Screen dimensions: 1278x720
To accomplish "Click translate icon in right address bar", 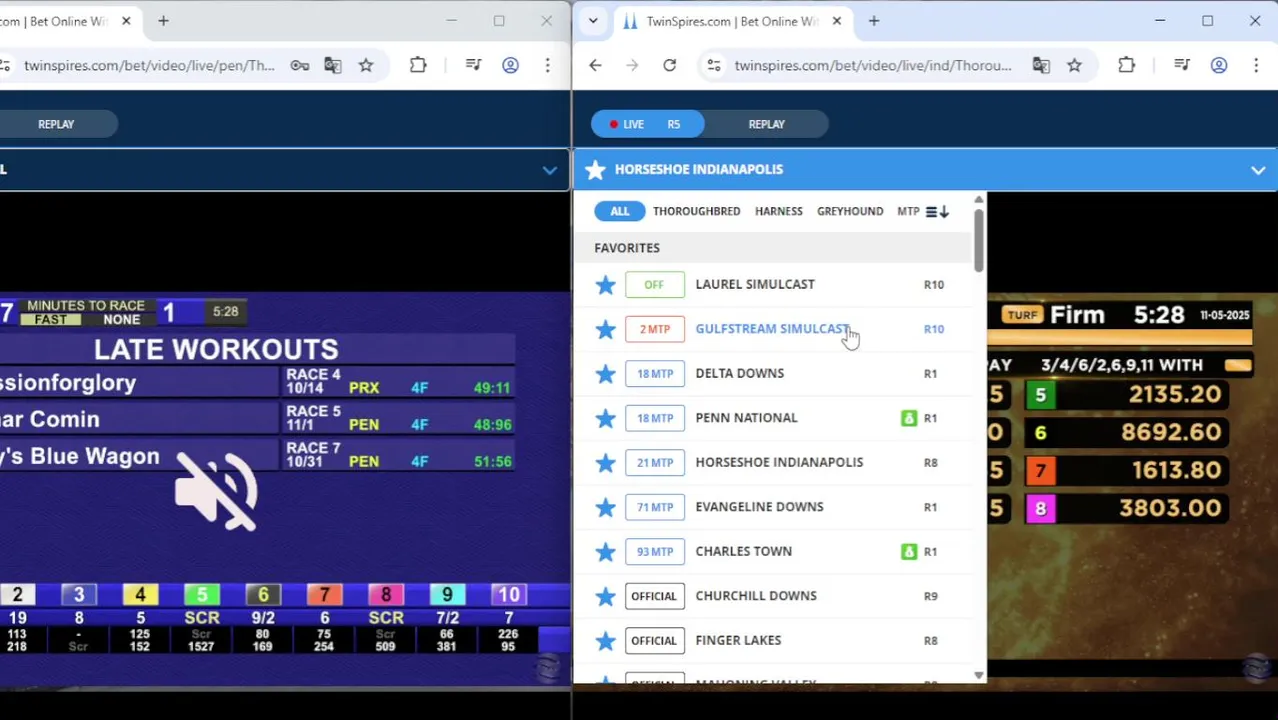I will (x=1041, y=65).
